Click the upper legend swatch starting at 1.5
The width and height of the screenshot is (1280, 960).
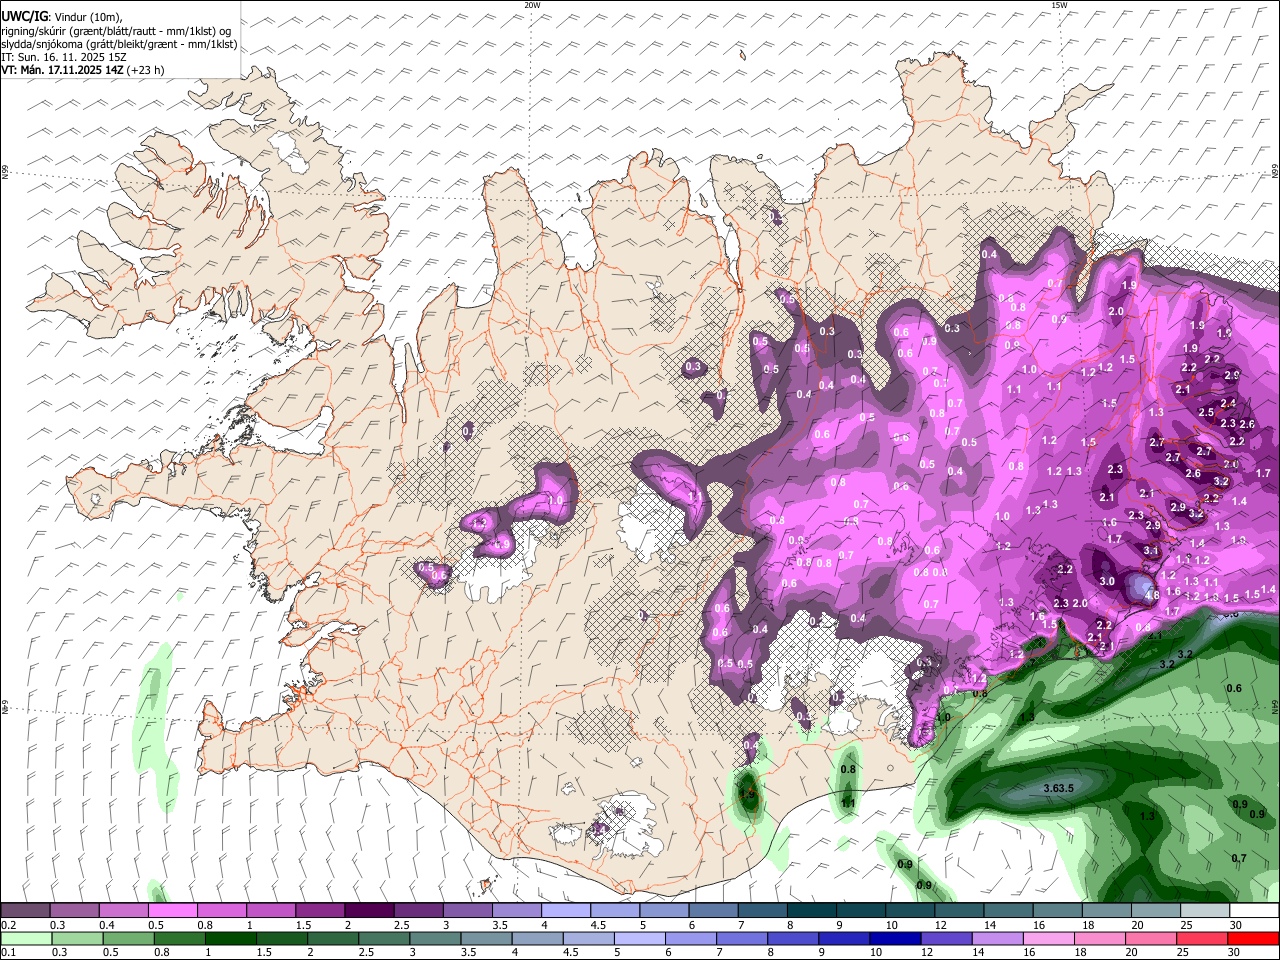point(320,910)
